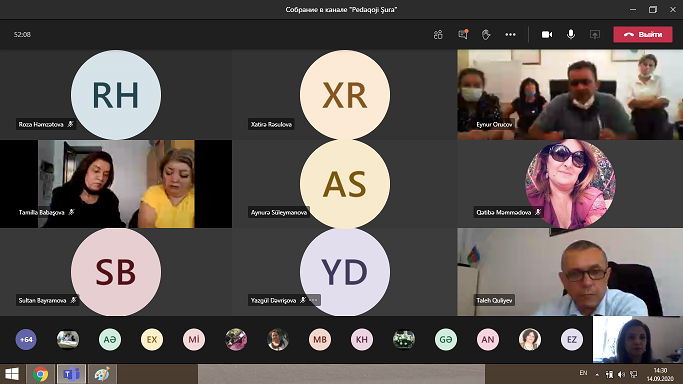Select Yazgül Dovrişova's YD avatar
Screen dimensions: 683x384
[x=345, y=272]
